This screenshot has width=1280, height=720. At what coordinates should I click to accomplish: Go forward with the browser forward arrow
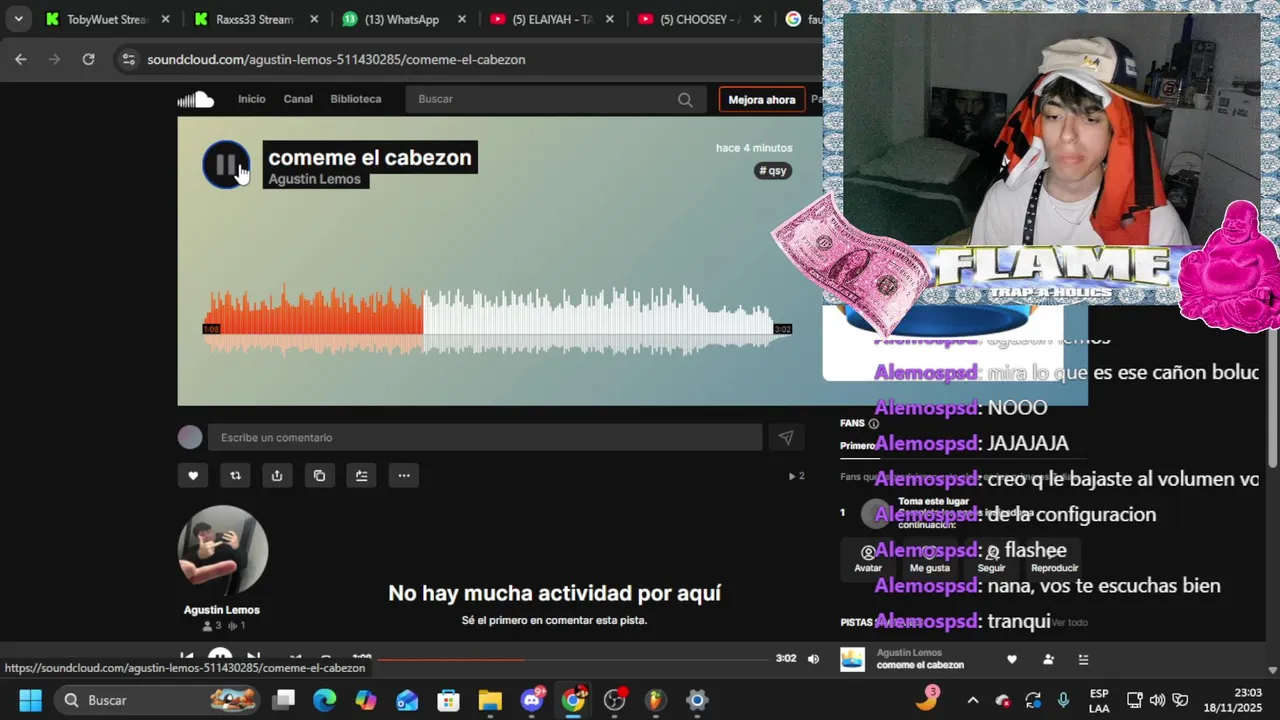coord(55,59)
